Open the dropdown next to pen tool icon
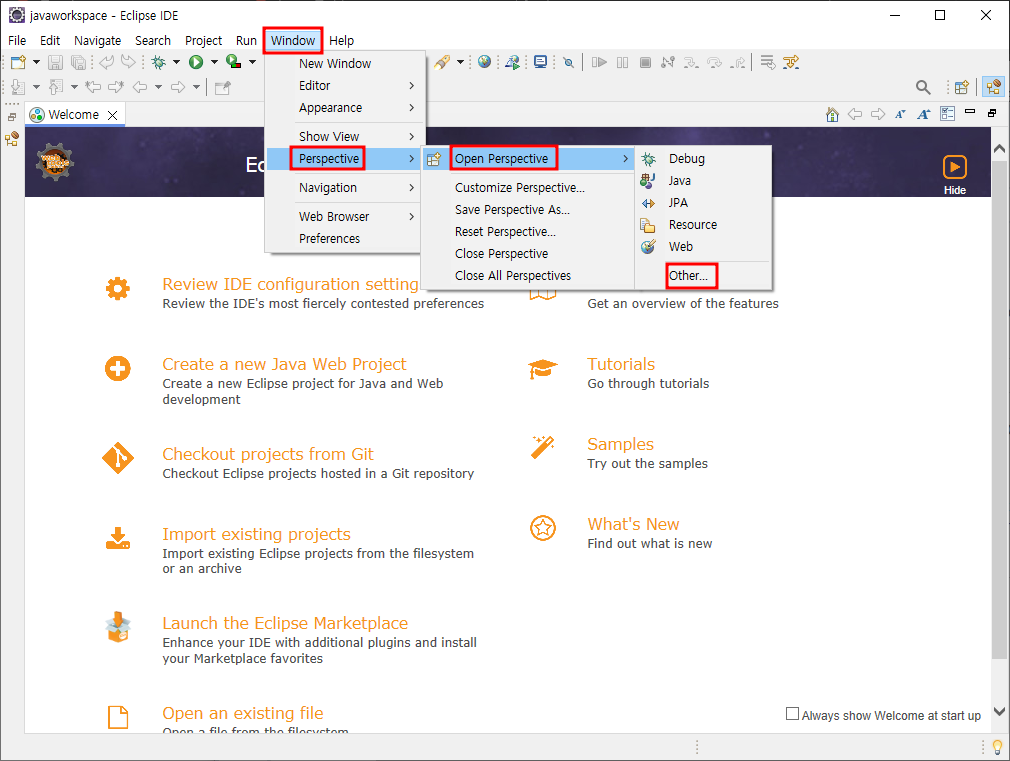Image resolution: width=1010 pixels, height=761 pixels. [460, 63]
